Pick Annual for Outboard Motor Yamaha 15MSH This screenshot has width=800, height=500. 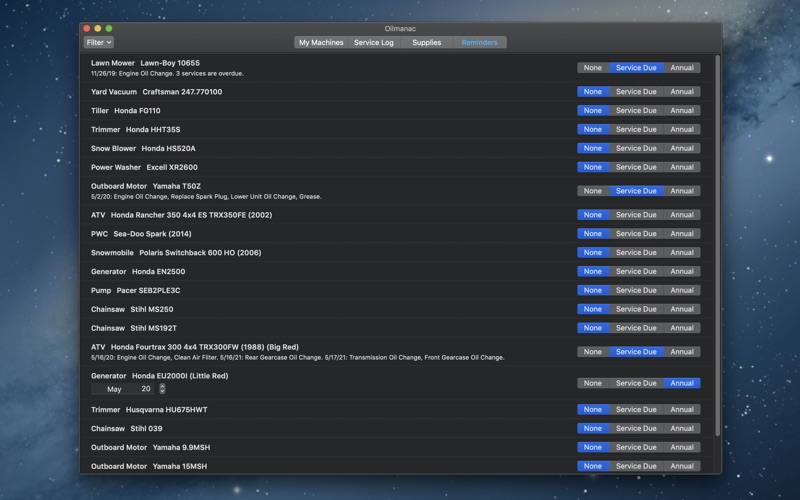click(682, 466)
